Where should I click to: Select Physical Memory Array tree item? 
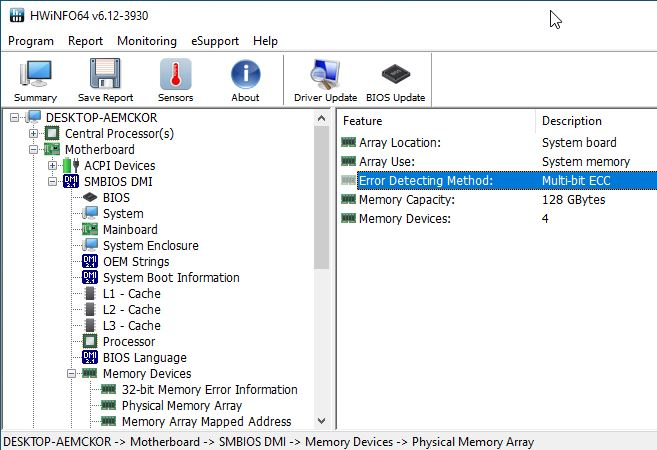click(x=182, y=406)
